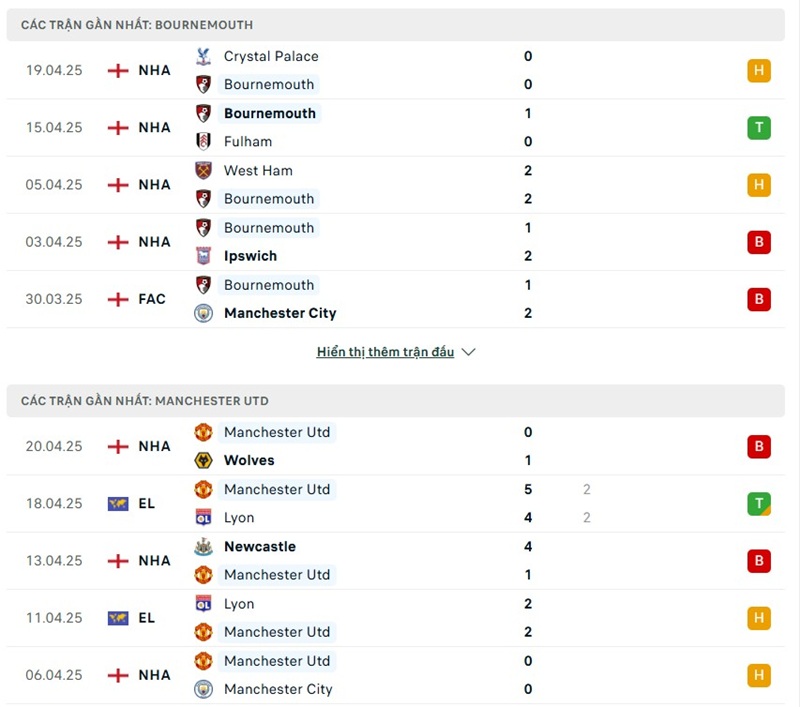The height and width of the screenshot is (707, 800).
Task: Expand more matches with the chevron arrow
Action: point(469,352)
